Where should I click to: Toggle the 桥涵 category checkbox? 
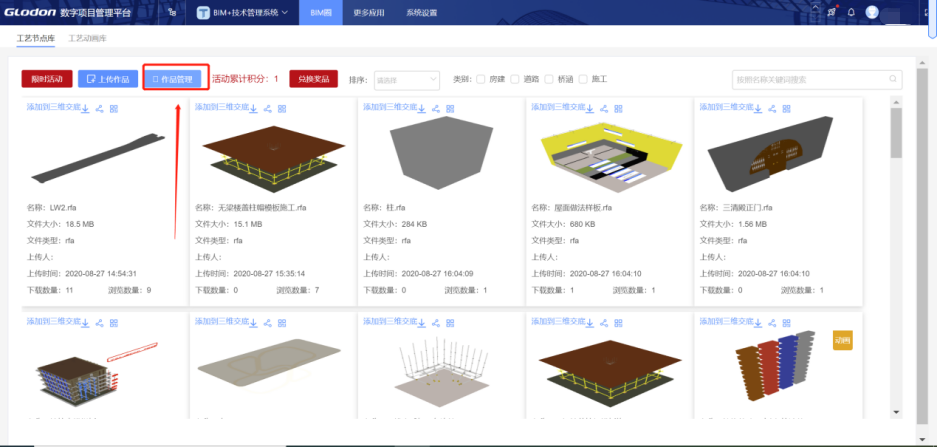(x=549, y=79)
